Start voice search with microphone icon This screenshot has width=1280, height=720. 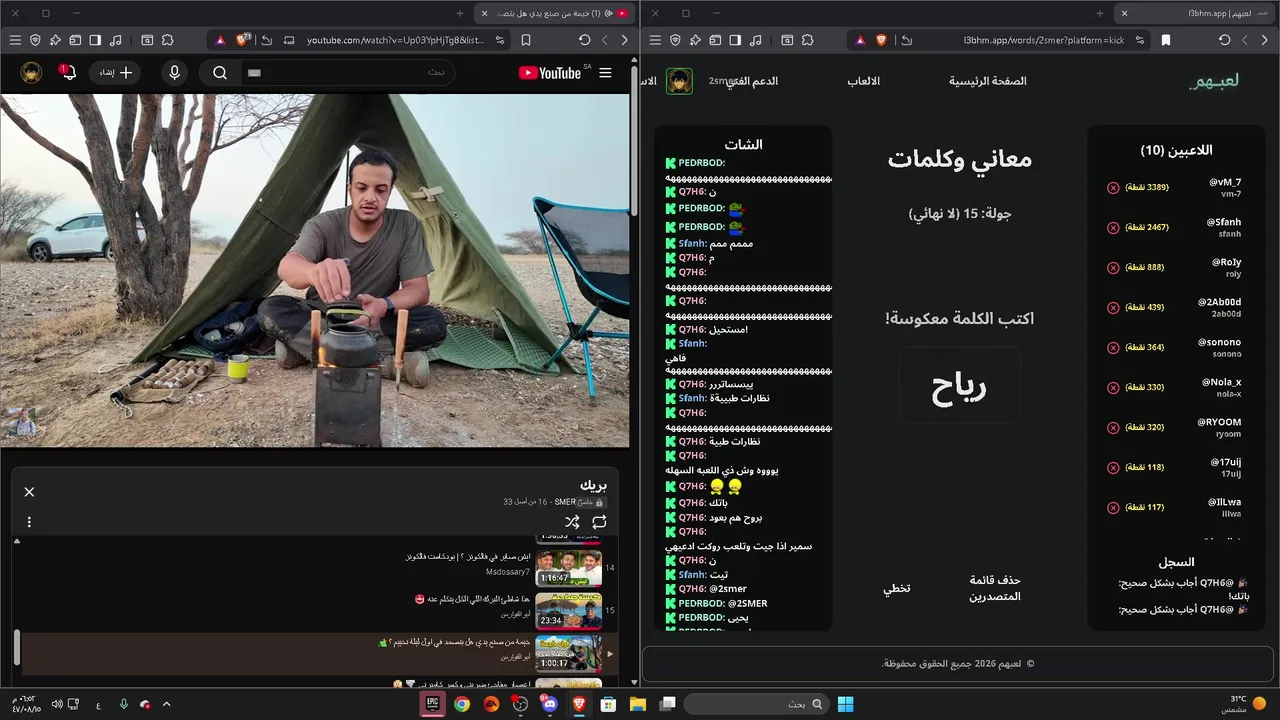pos(175,73)
